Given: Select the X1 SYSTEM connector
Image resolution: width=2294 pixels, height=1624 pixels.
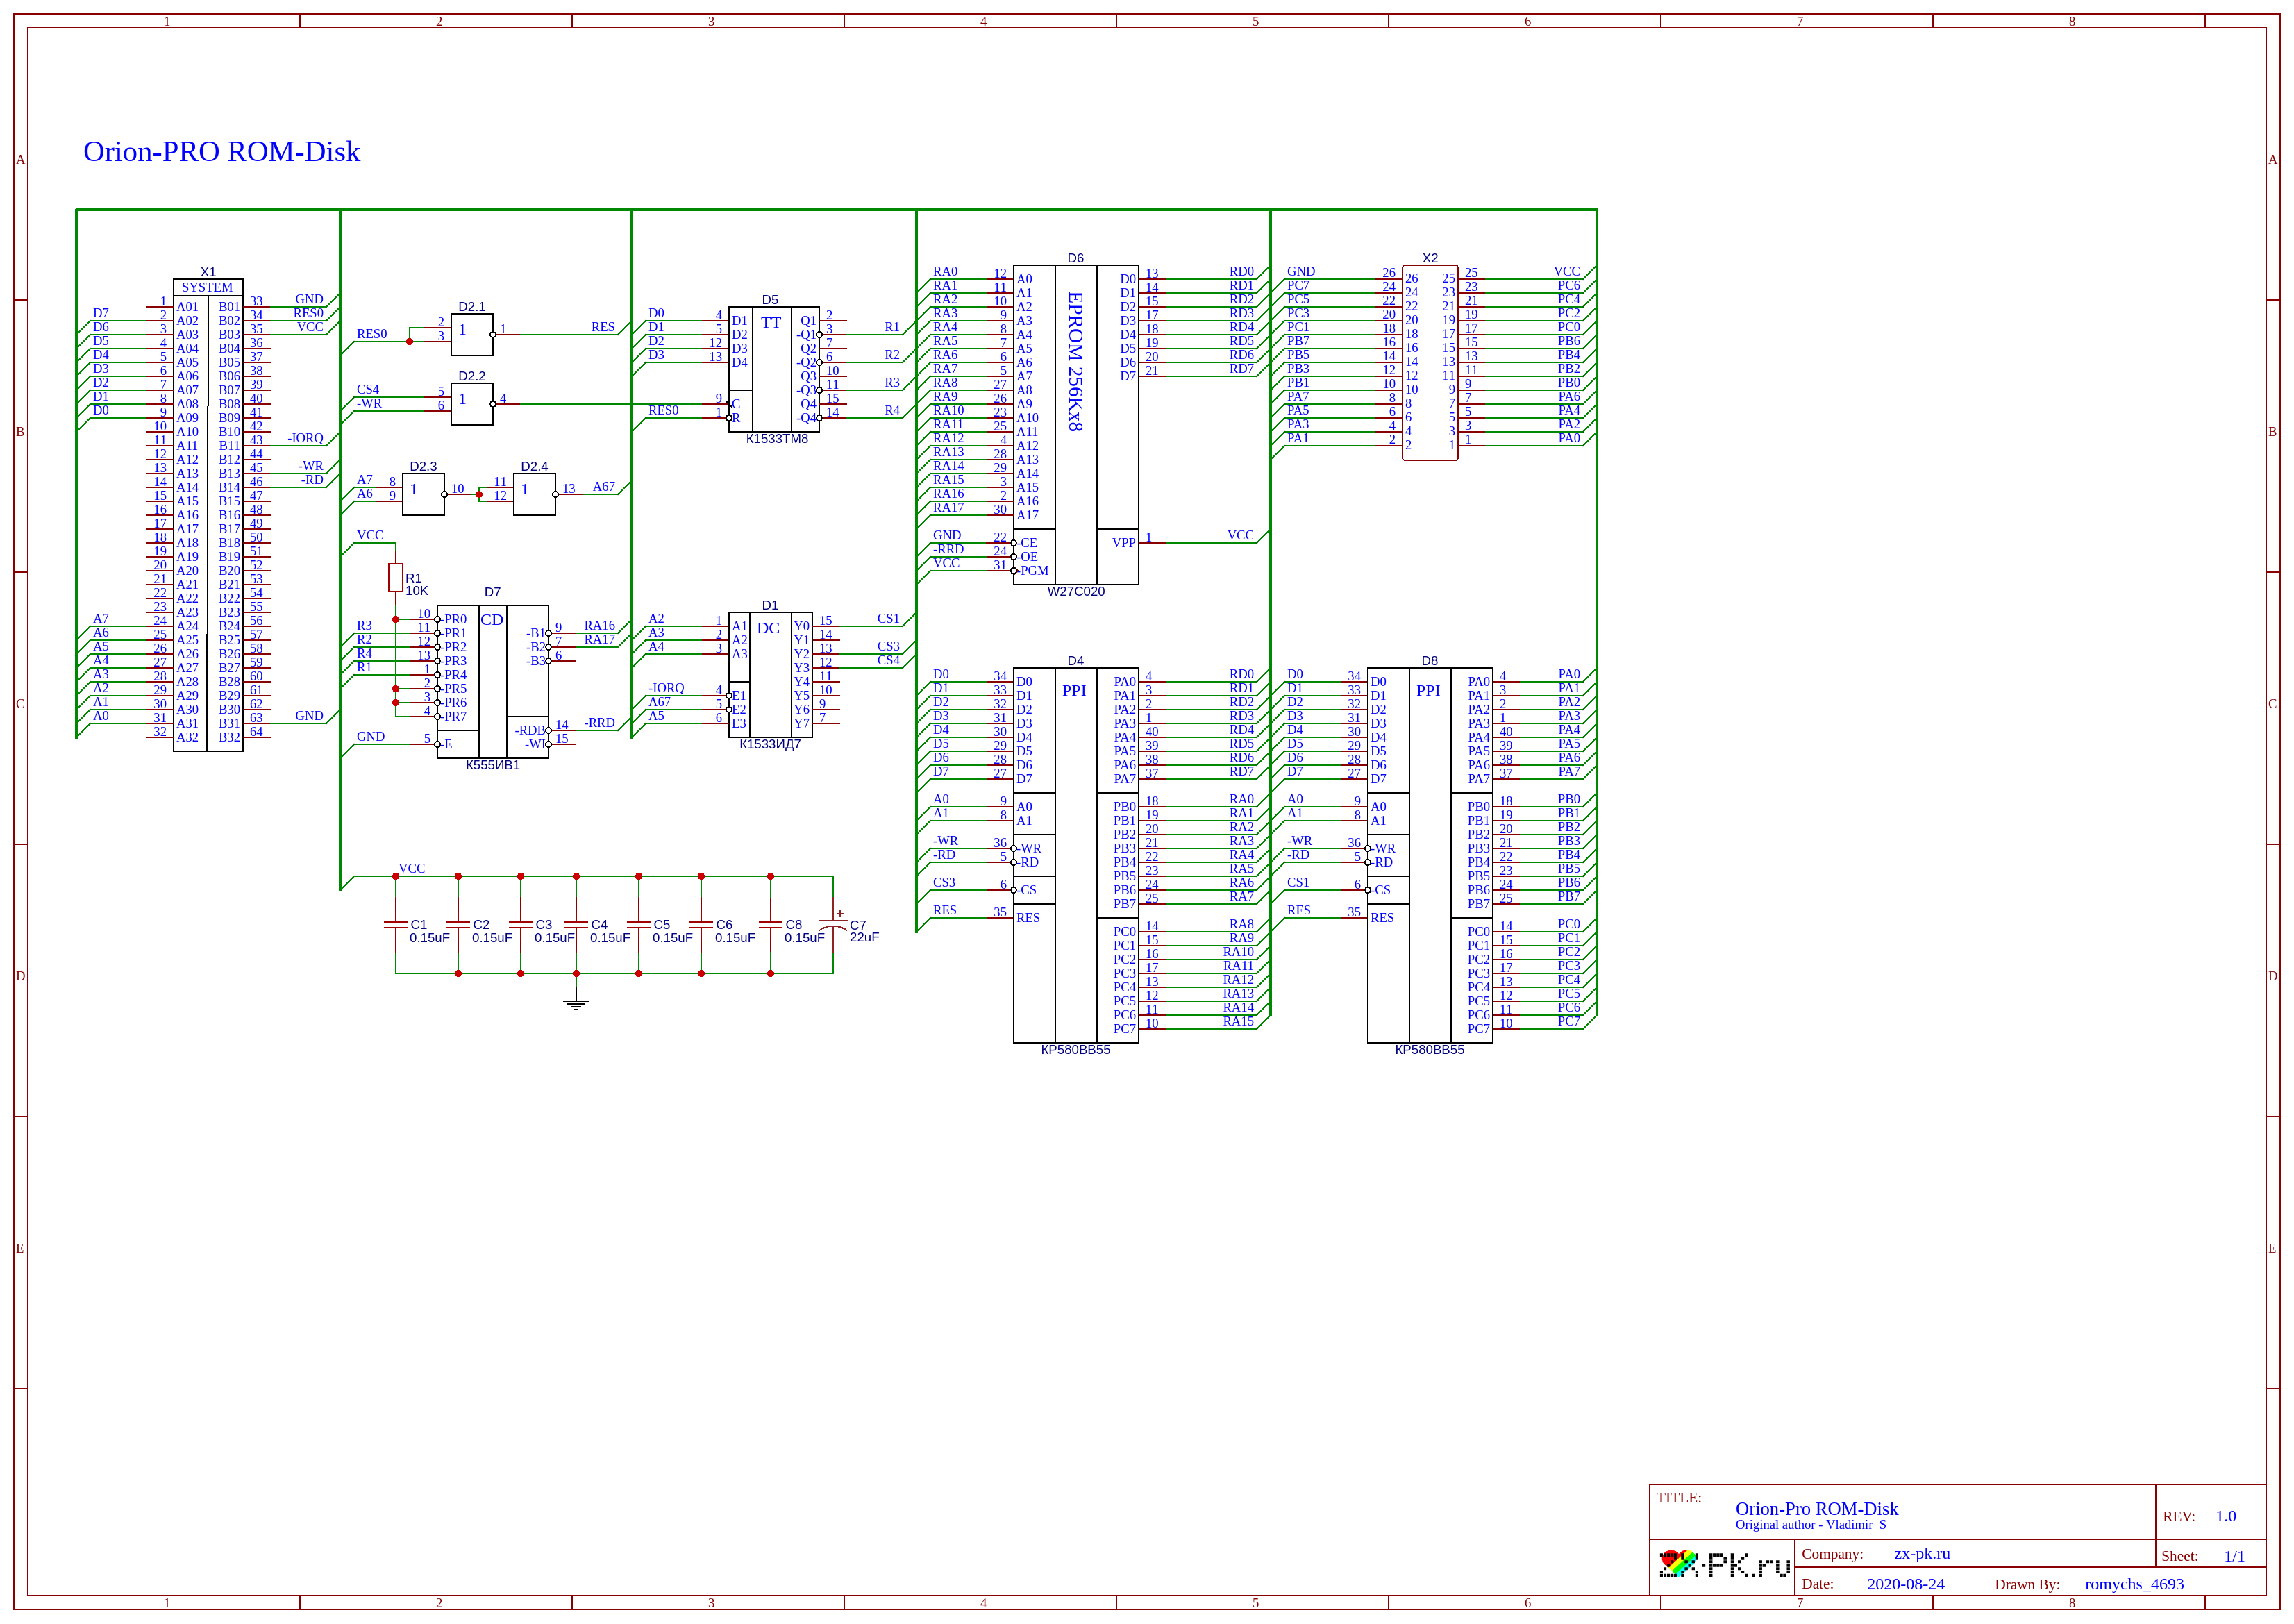Looking at the screenshot, I should point(208,515).
